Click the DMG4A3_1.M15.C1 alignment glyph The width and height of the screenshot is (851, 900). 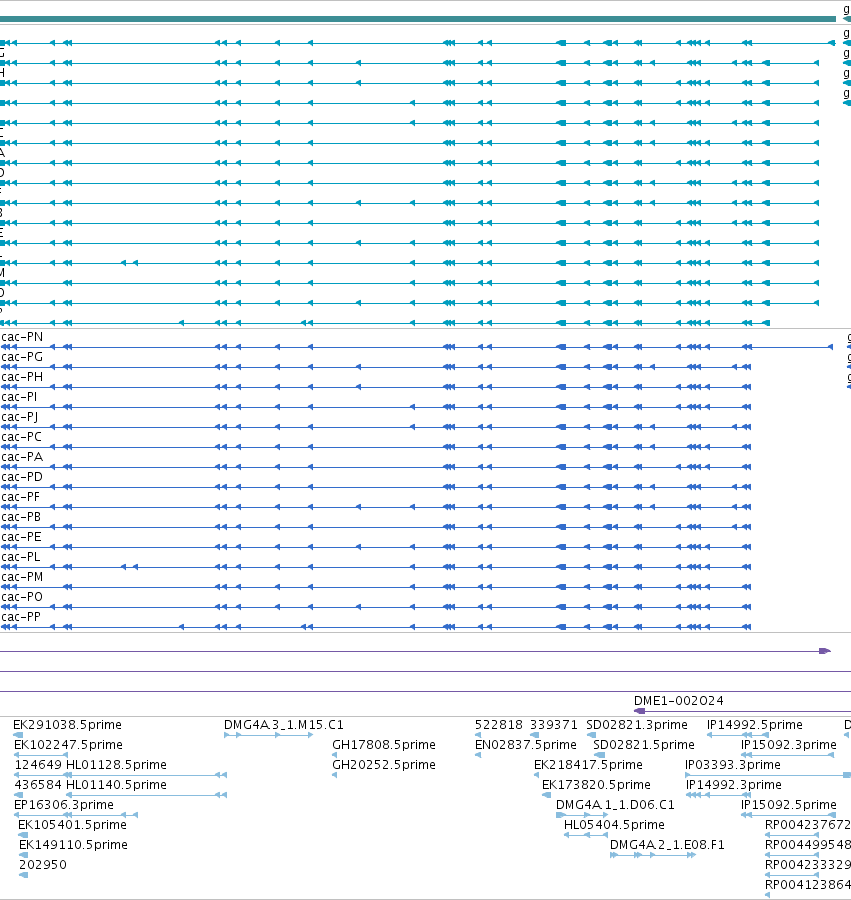coord(268,735)
